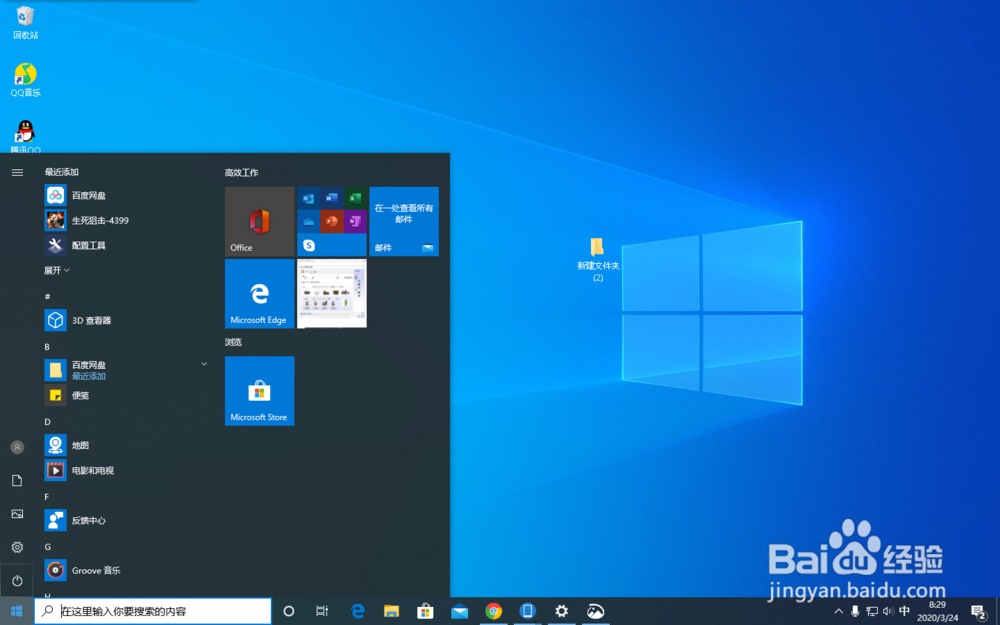Click the # letter group header

pyautogui.click(x=47, y=297)
